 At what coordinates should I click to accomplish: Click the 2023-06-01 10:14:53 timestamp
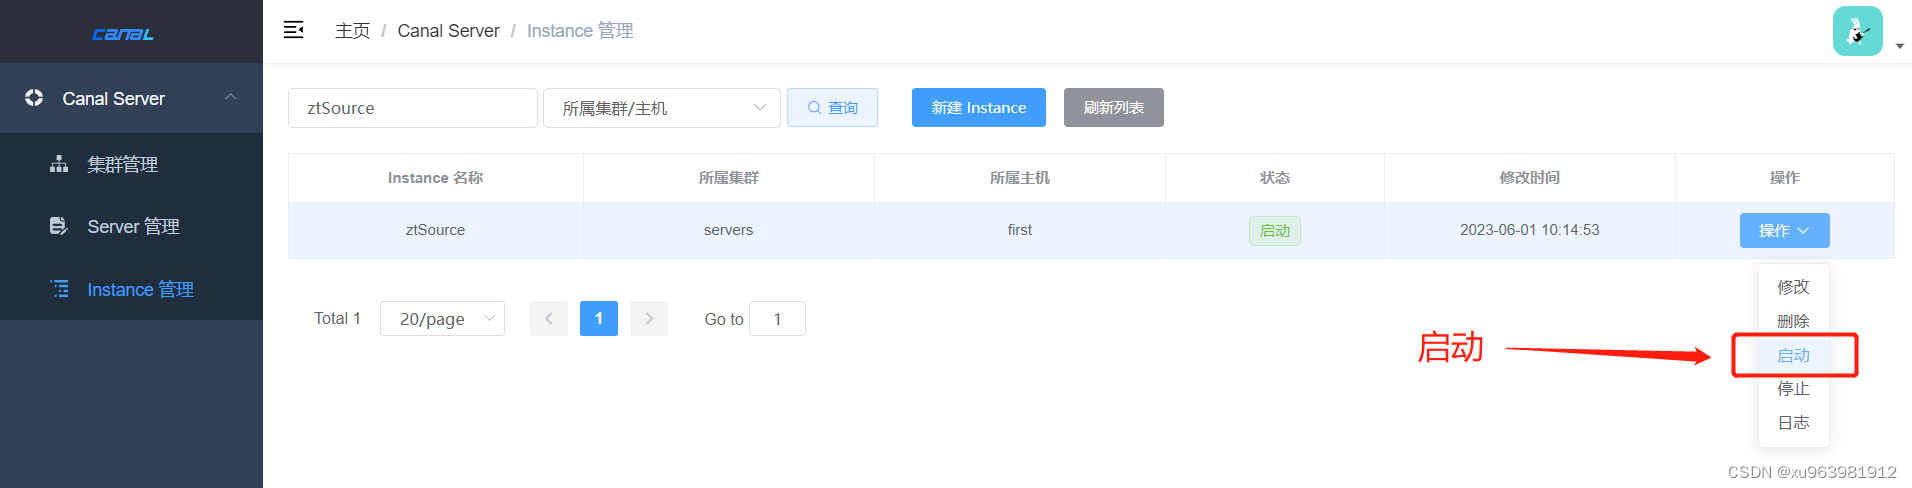(x=1529, y=230)
